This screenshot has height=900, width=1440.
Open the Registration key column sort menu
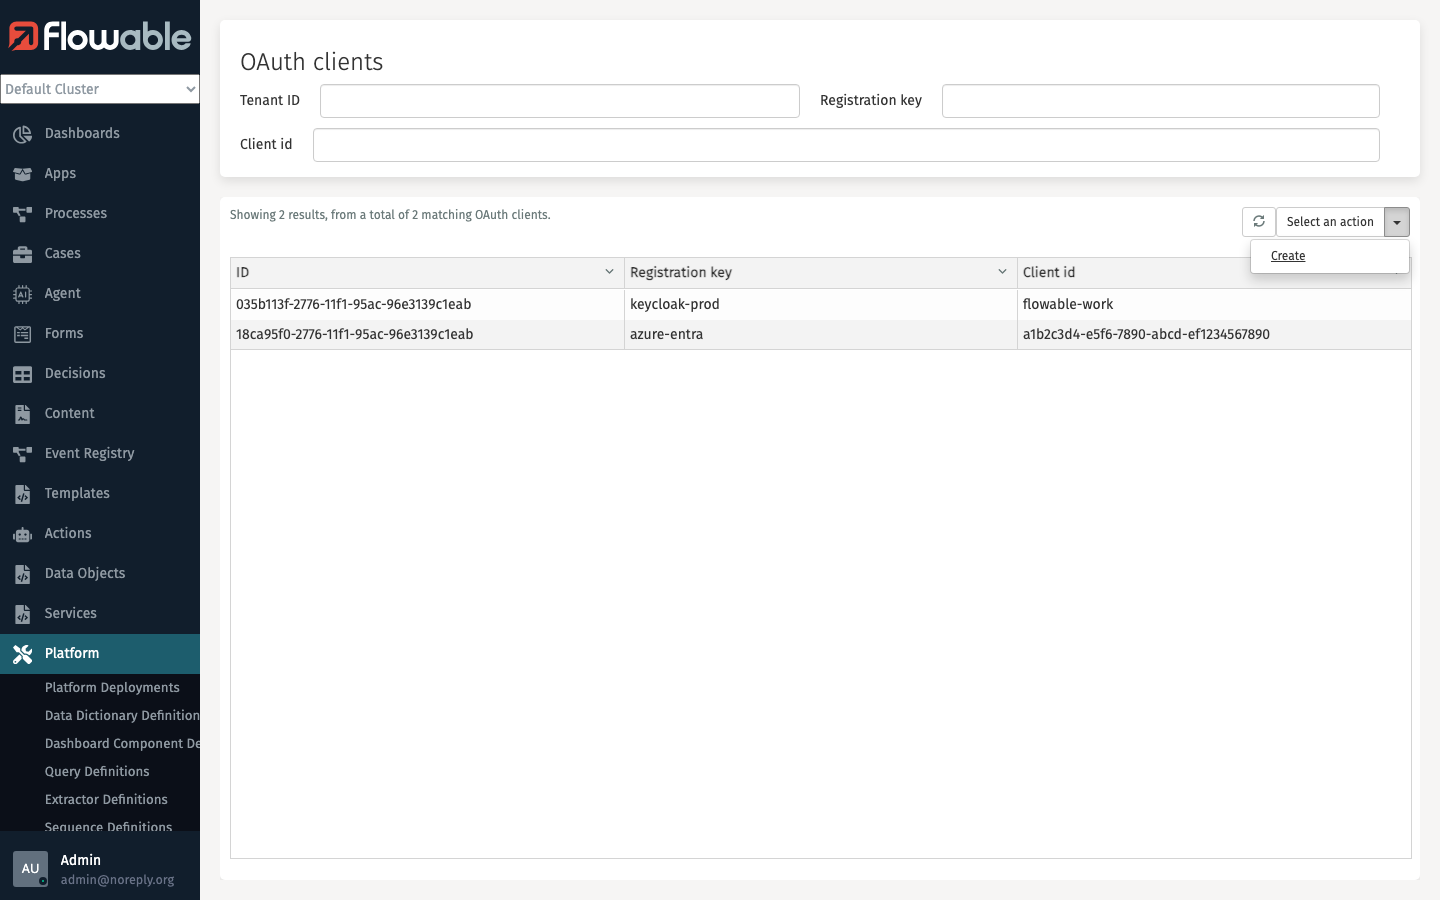tap(1002, 271)
